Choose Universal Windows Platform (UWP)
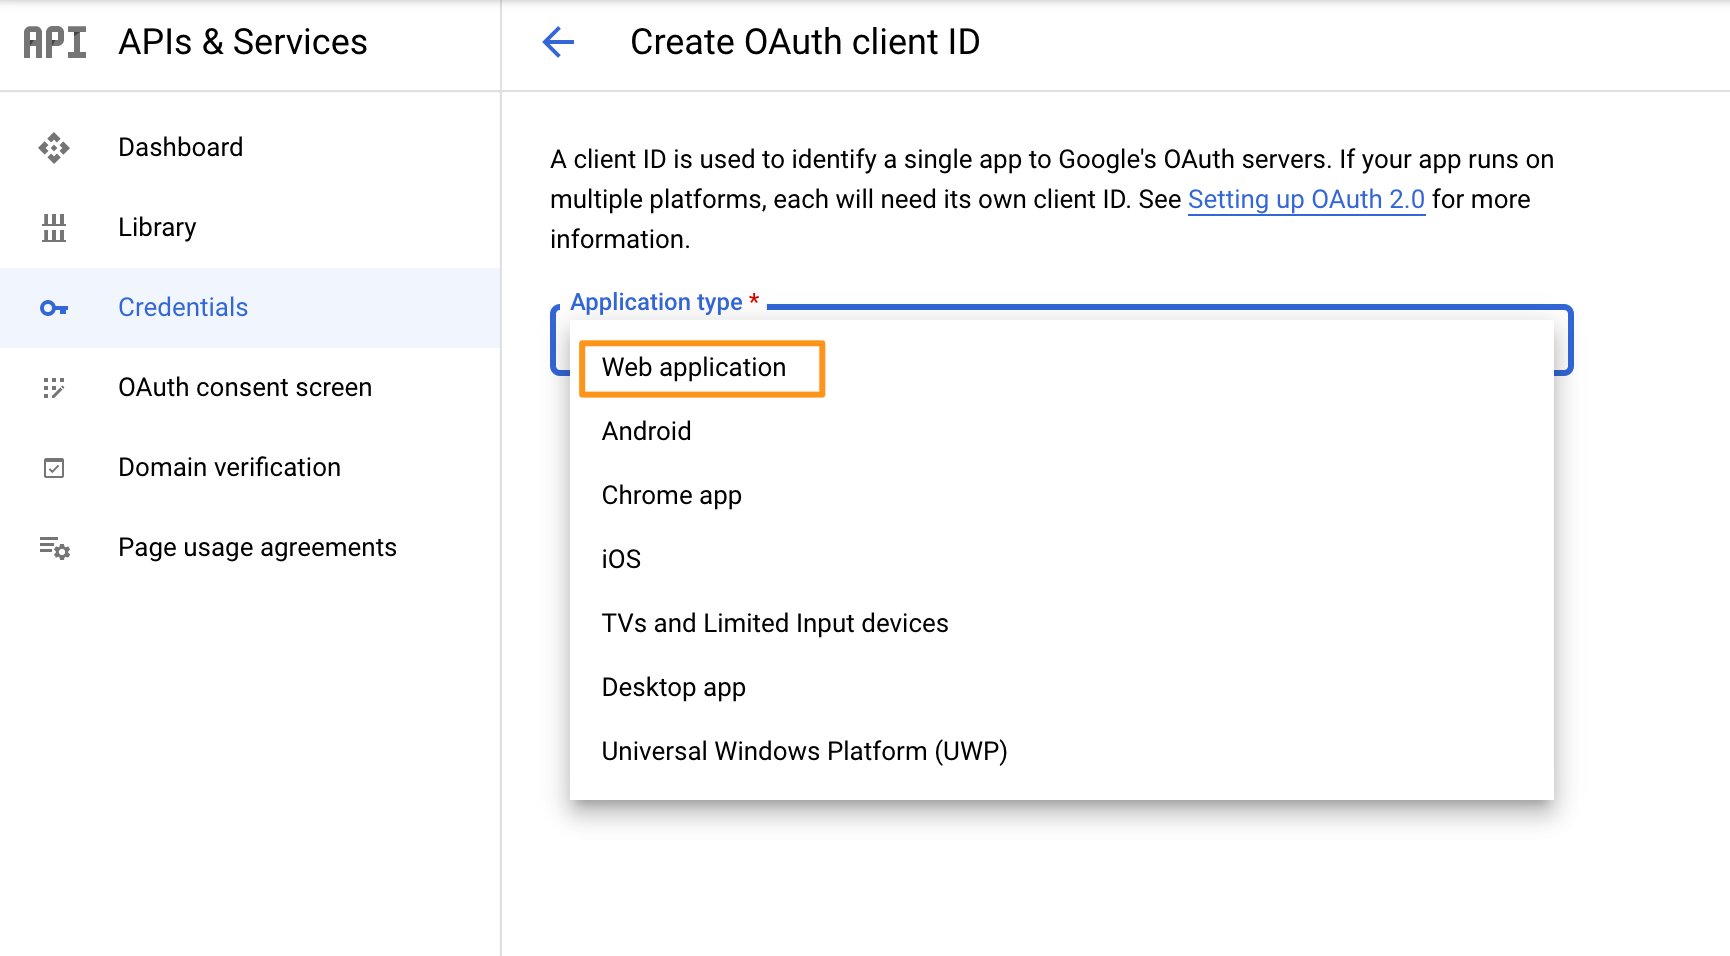Screen dimensions: 1730x956 tap(1062, 752)
